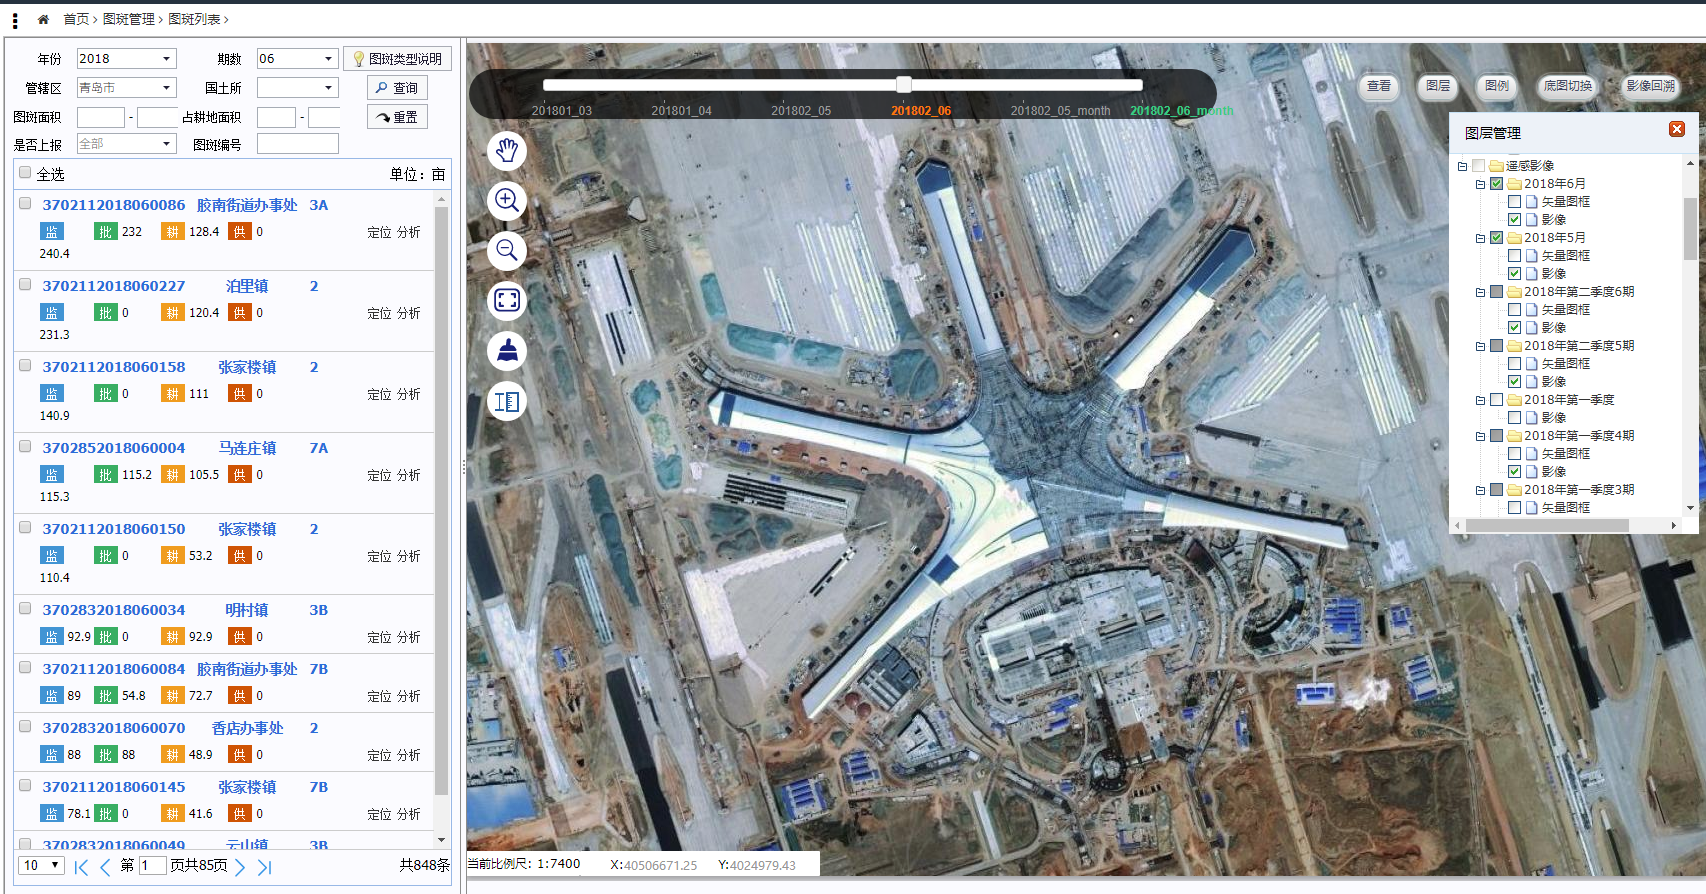1706x894 pixels.
Task: Collapse the 遥感影像 tree root
Action: point(1462,166)
